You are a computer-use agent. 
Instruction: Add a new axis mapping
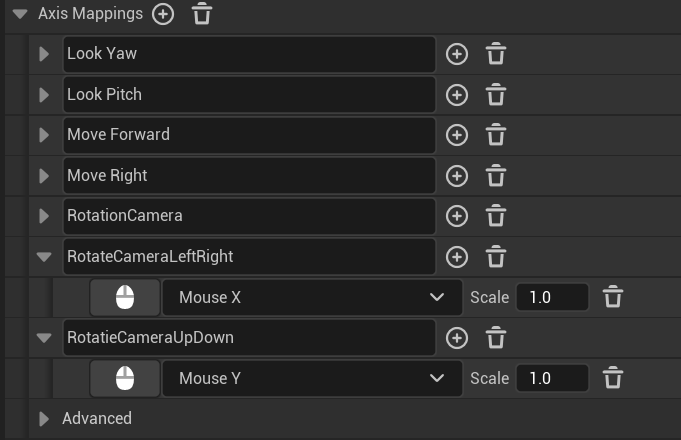click(163, 14)
